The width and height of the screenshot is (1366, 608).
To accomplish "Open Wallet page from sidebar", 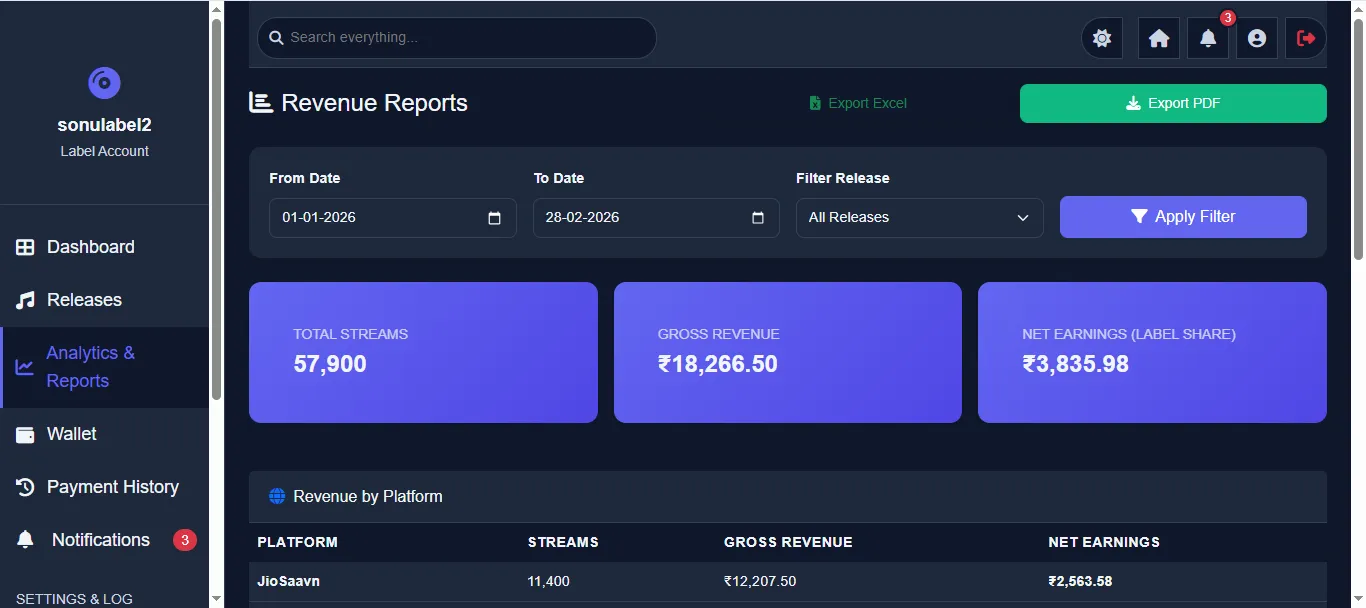I will click(104, 434).
